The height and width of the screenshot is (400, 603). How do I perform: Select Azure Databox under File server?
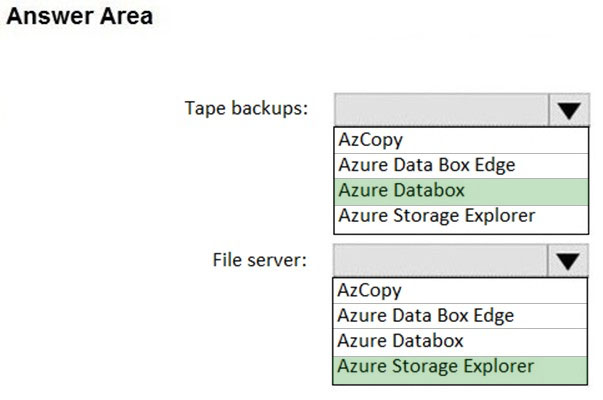pos(460,342)
